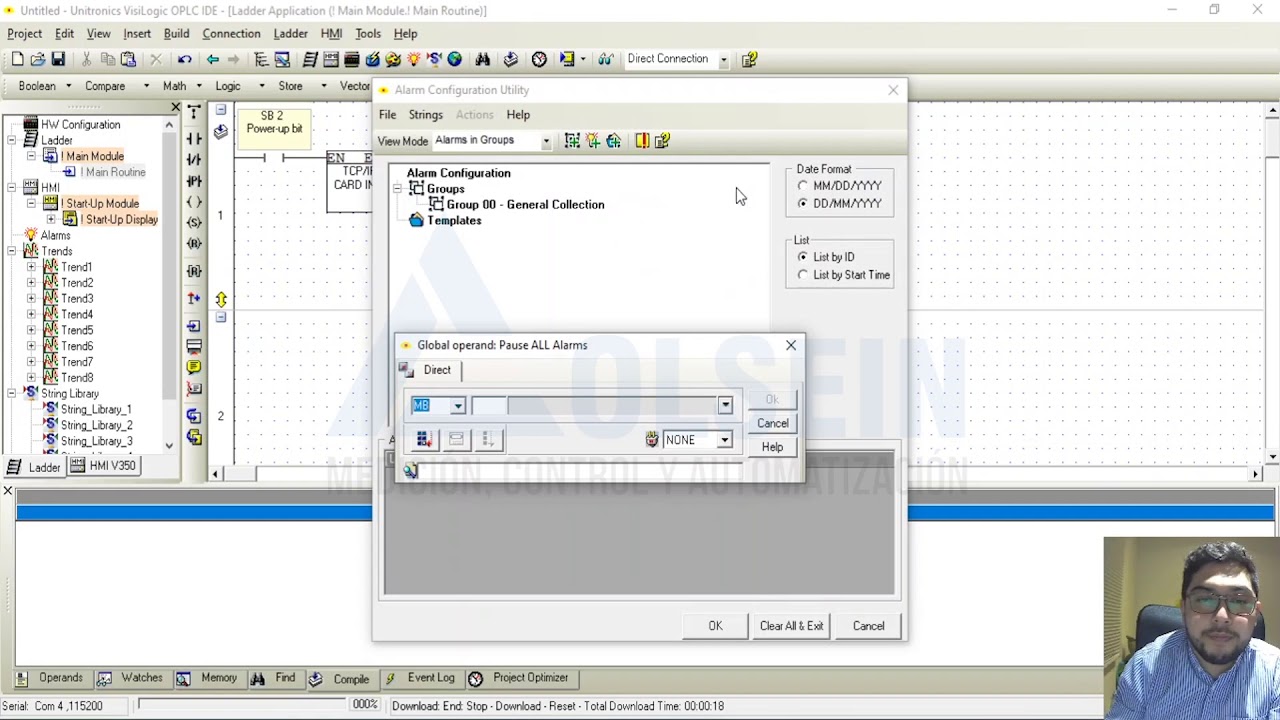Click Cancel in Alarm Configuration Utility
The width and height of the screenshot is (1280, 720).
pos(868,626)
